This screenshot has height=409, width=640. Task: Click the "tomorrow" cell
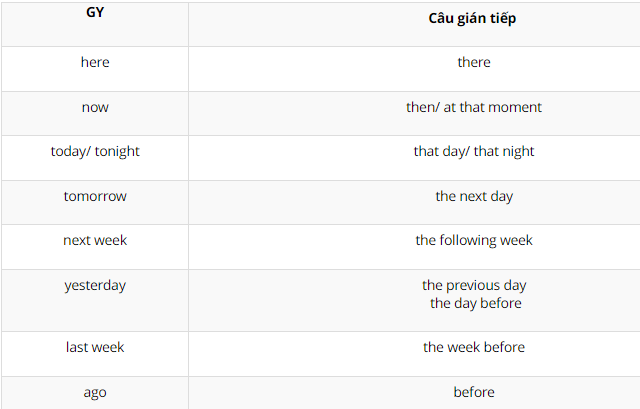95,196
